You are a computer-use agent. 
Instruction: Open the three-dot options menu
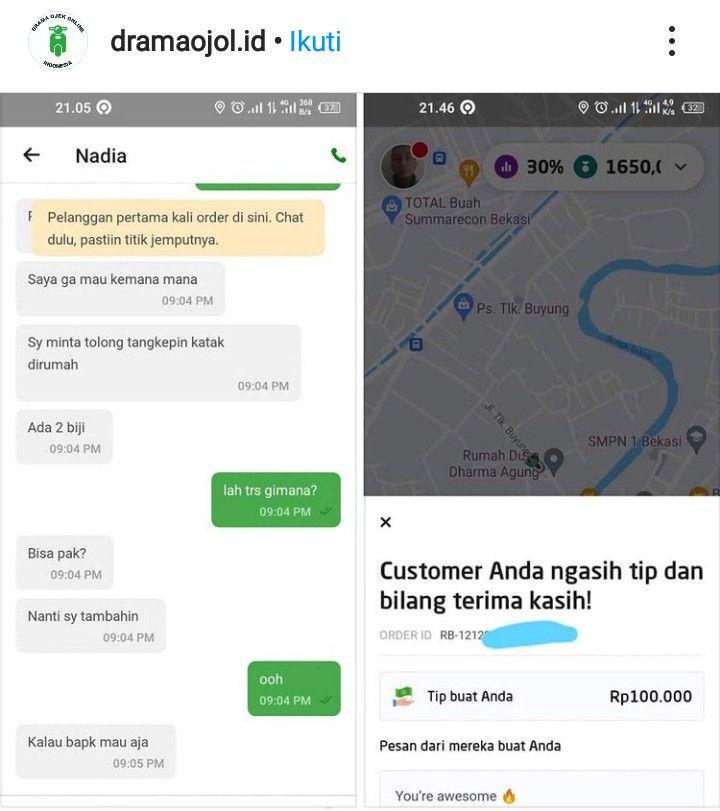point(671,41)
